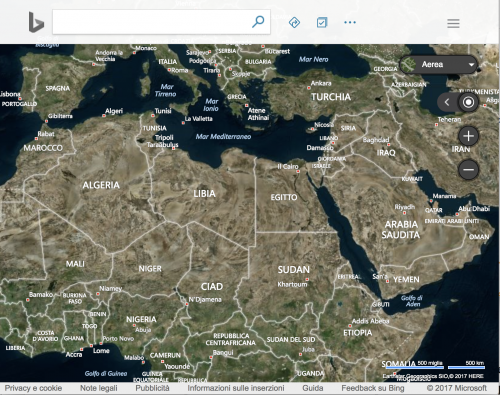
Task: Click the MAROCCO country label
Action: click(x=43, y=148)
